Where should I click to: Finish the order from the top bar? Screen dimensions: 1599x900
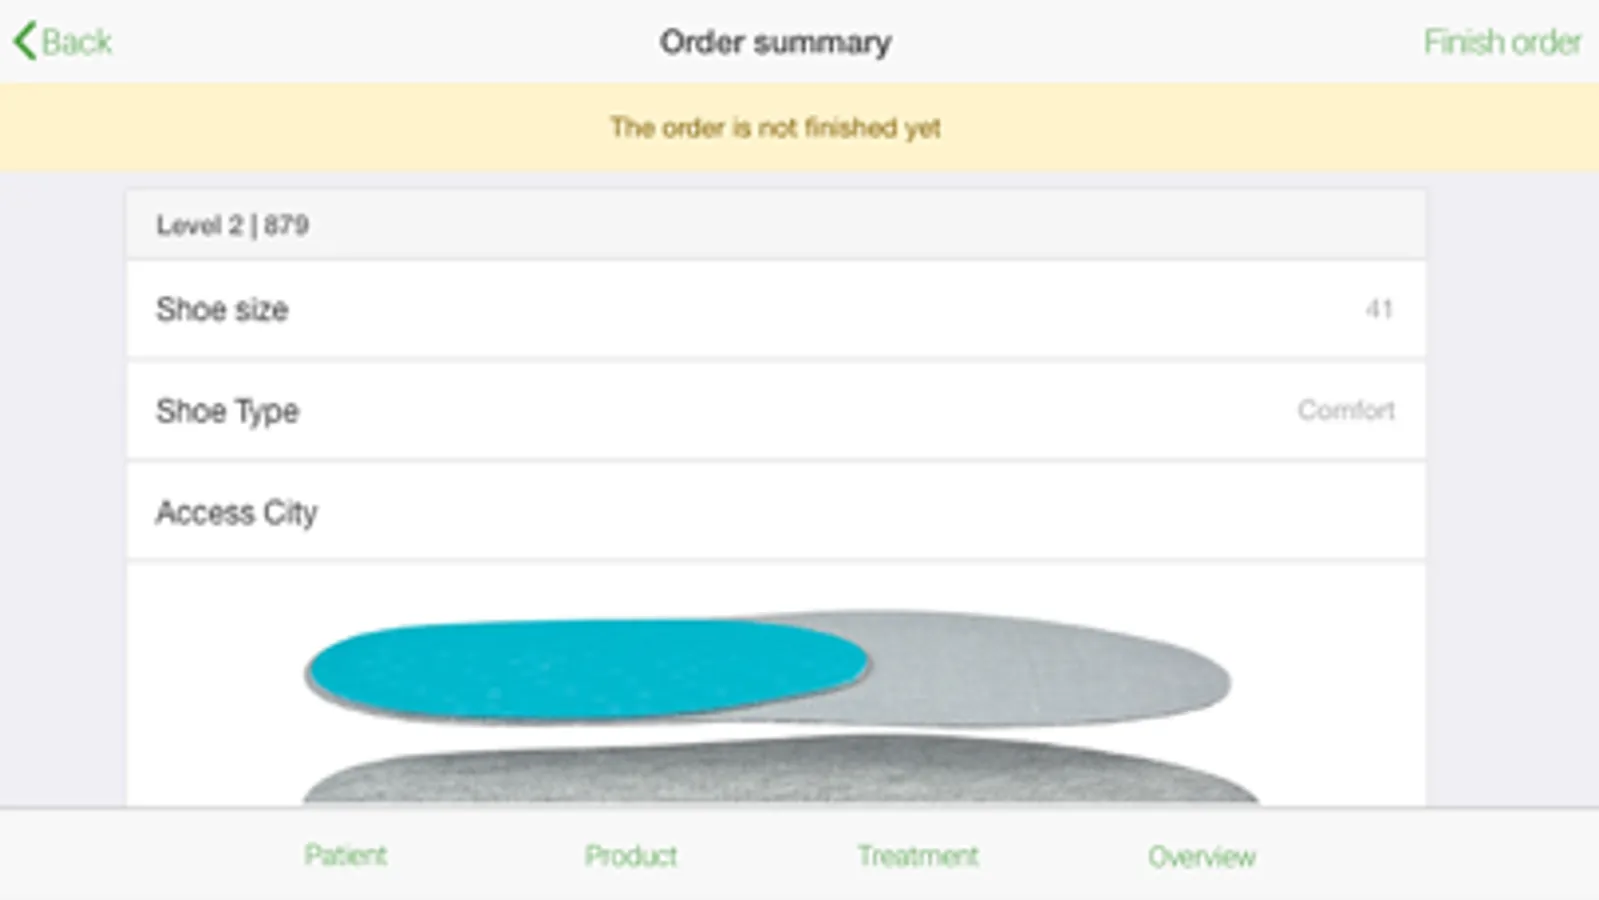[x=1502, y=42]
